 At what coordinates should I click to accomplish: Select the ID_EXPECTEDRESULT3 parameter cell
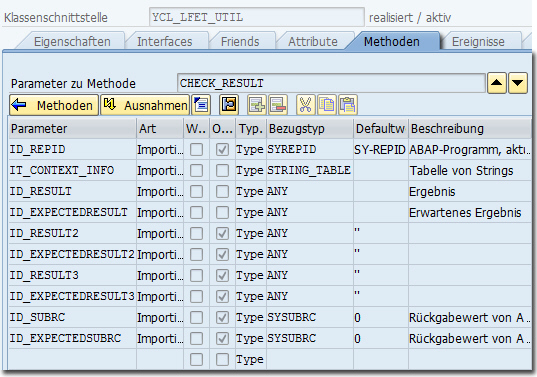[x=72, y=297]
